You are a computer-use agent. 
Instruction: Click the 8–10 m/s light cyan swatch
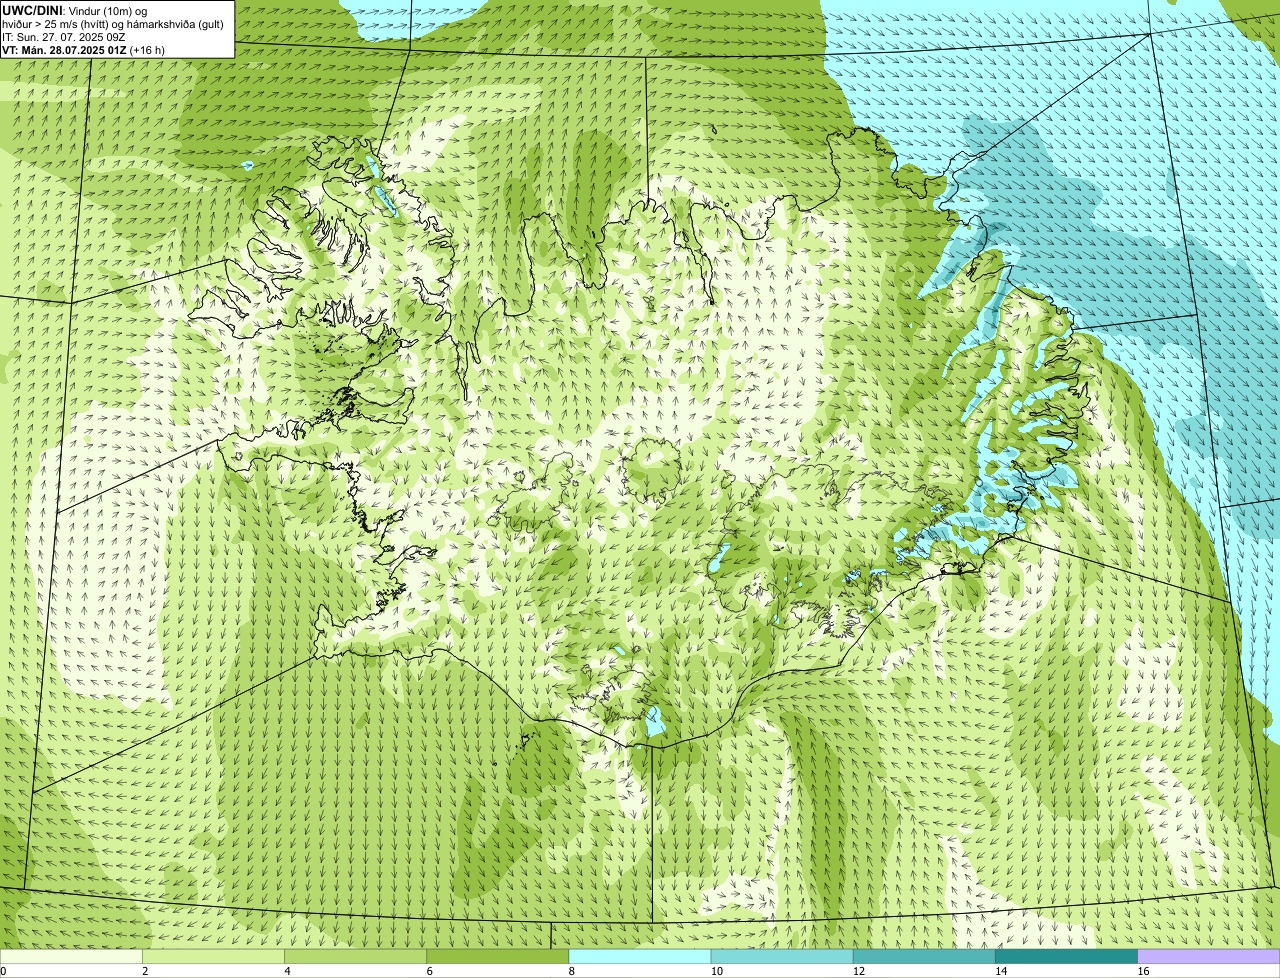(x=641, y=957)
